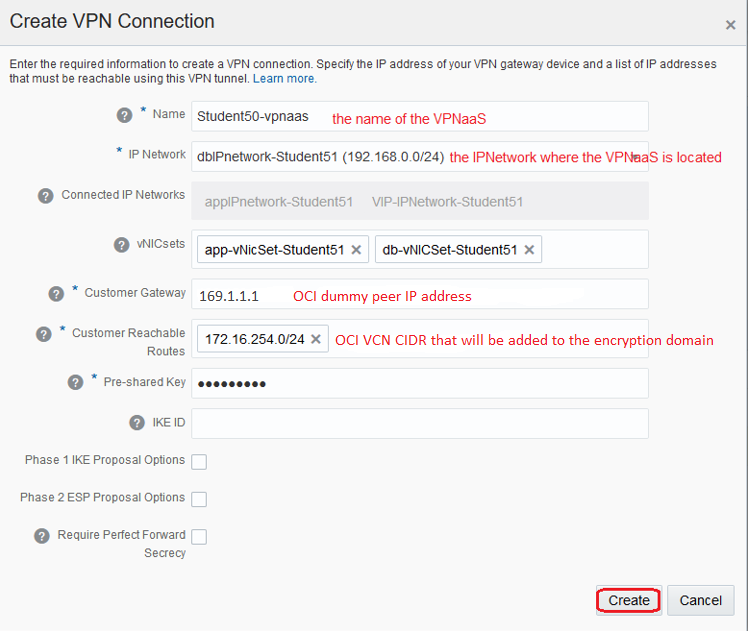Show help for Customer Reachable Routes
Image resolution: width=748 pixels, height=631 pixels.
pos(44,334)
